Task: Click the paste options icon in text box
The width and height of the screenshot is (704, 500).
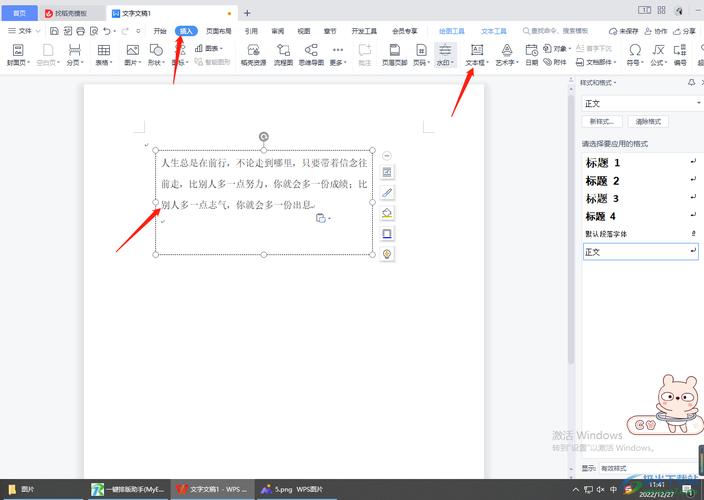Action: coord(321,218)
